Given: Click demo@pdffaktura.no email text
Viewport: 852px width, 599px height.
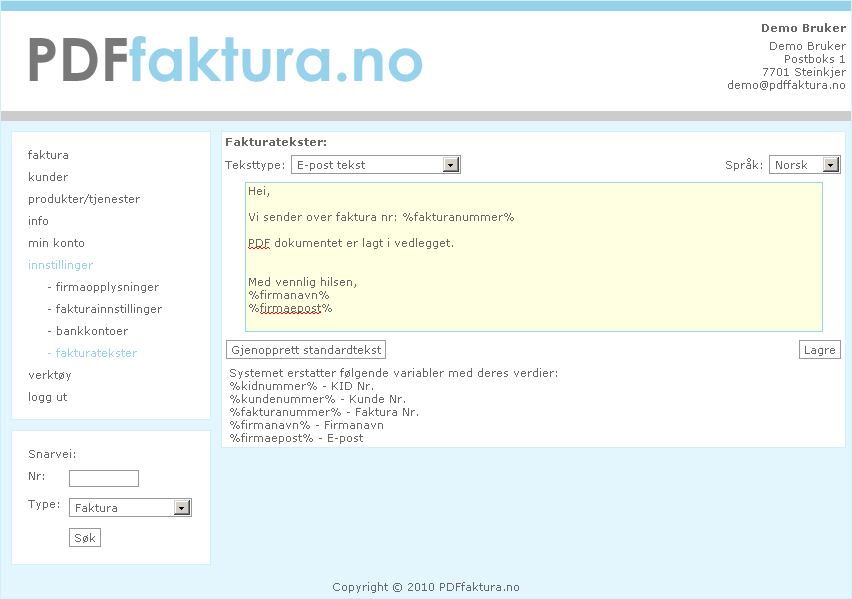Looking at the screenshot, I should pos(786,85).
